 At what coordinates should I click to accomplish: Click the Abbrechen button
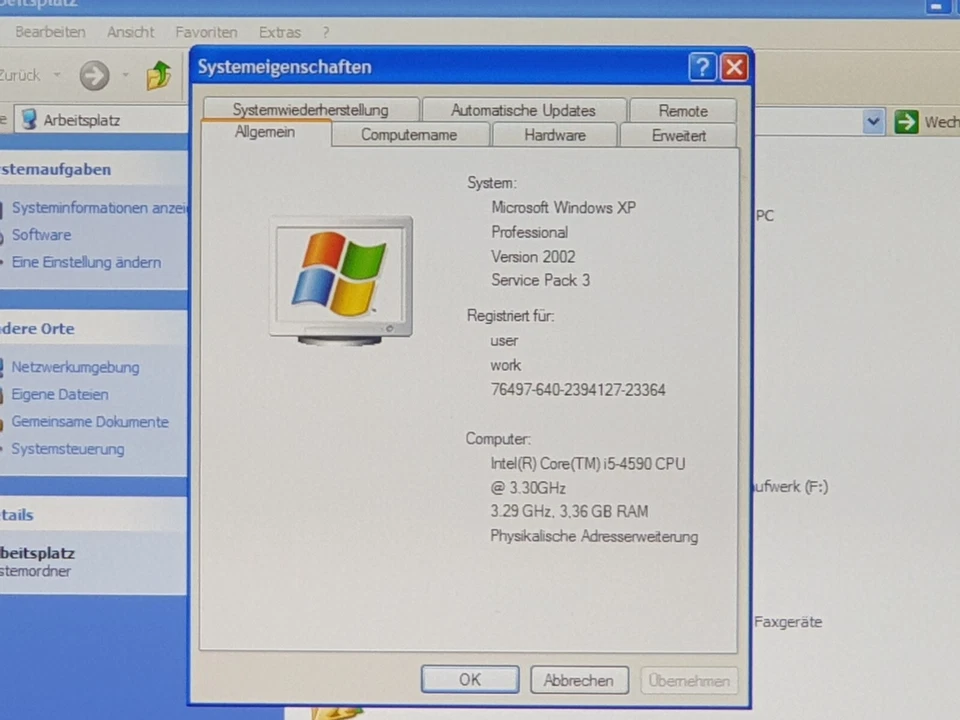tap(579, 680)
